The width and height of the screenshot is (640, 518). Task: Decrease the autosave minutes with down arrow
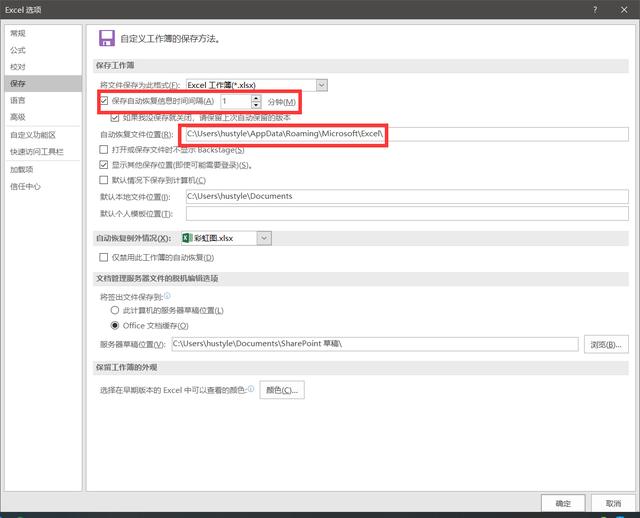[x=256, y=105]
